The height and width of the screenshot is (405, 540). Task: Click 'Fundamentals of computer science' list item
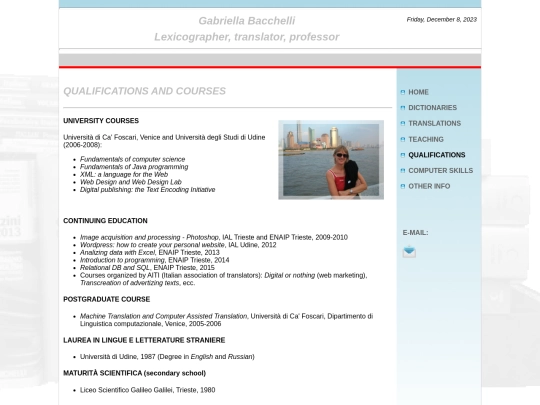point(132,159)
